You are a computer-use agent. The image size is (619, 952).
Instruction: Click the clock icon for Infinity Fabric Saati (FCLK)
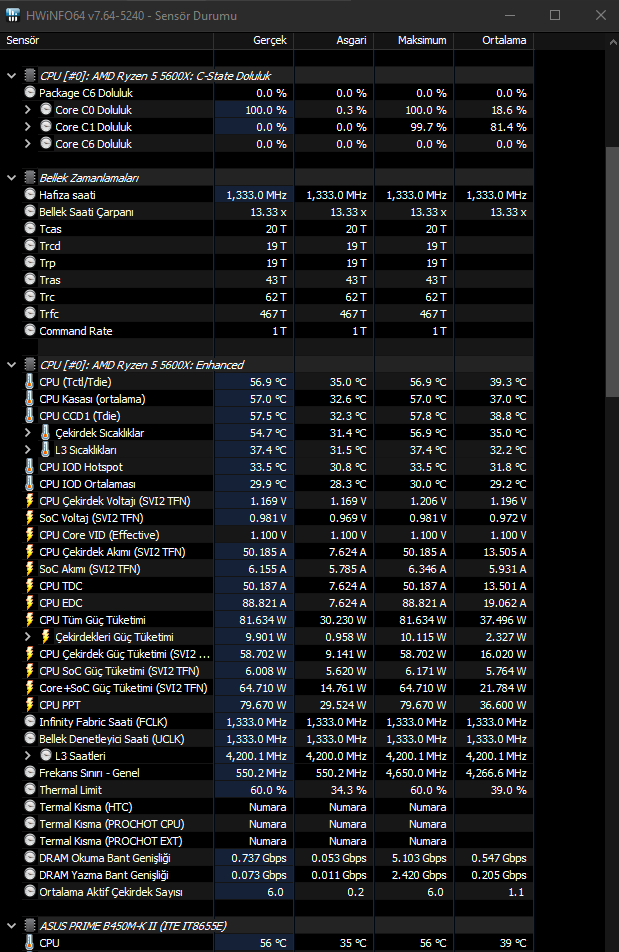click(30, 721)
